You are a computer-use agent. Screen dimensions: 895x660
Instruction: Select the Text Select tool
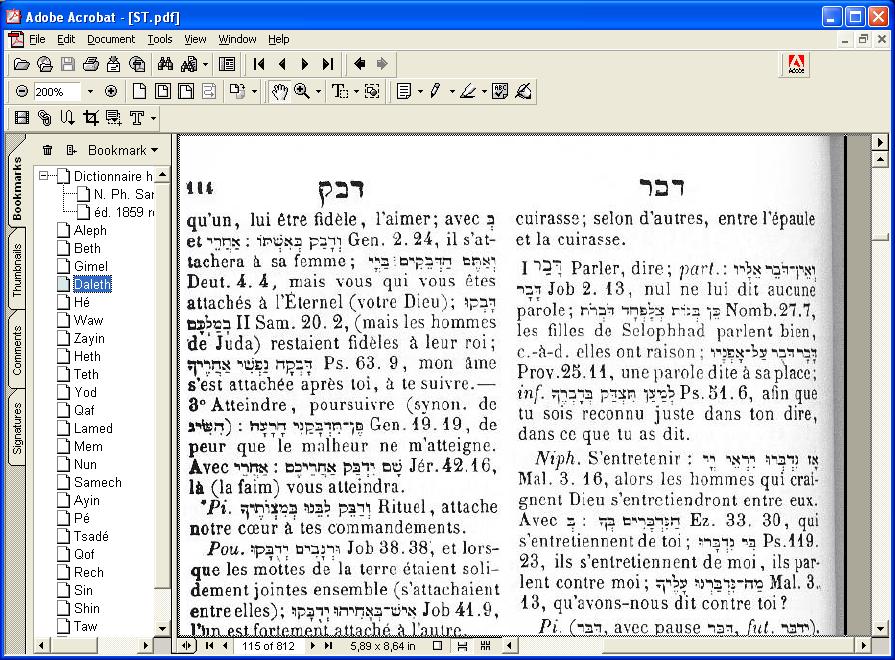click(x=340, y=91)
